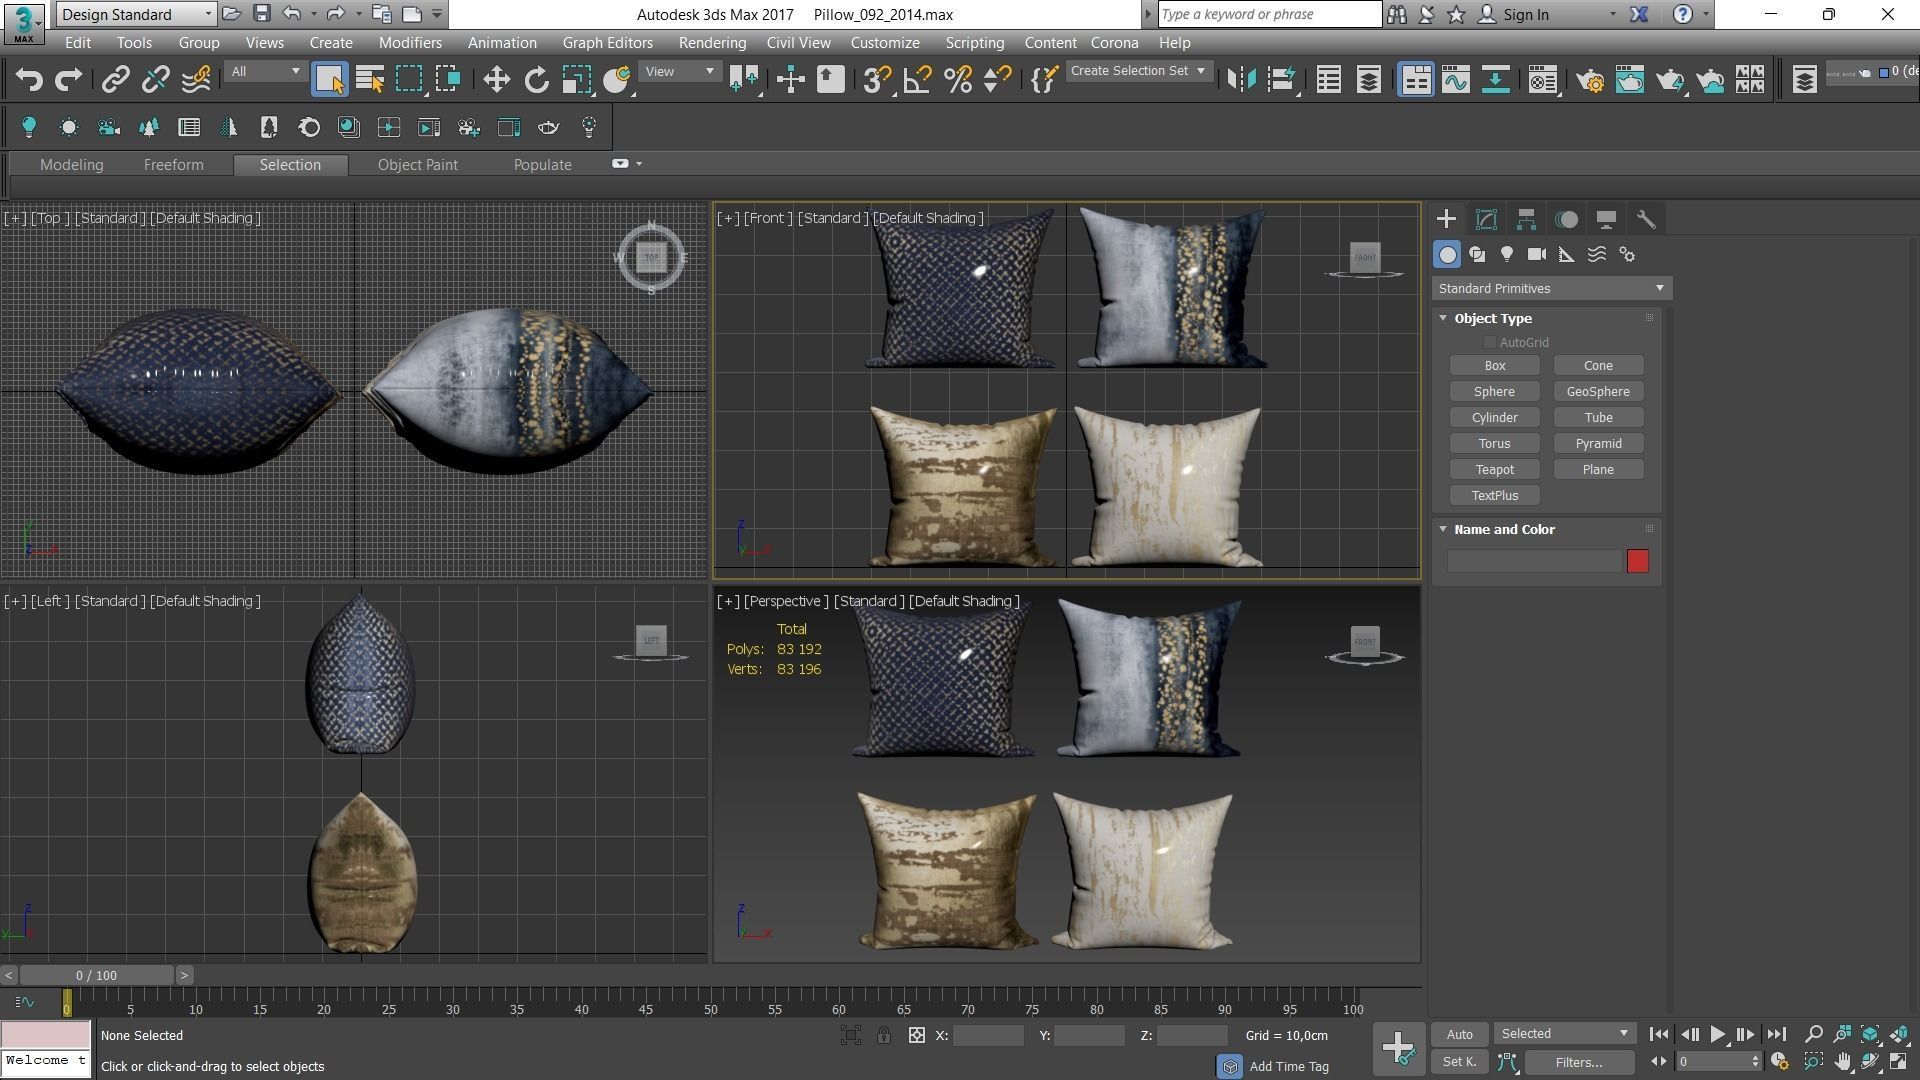Activate the Select Object tool

(329, 79)
